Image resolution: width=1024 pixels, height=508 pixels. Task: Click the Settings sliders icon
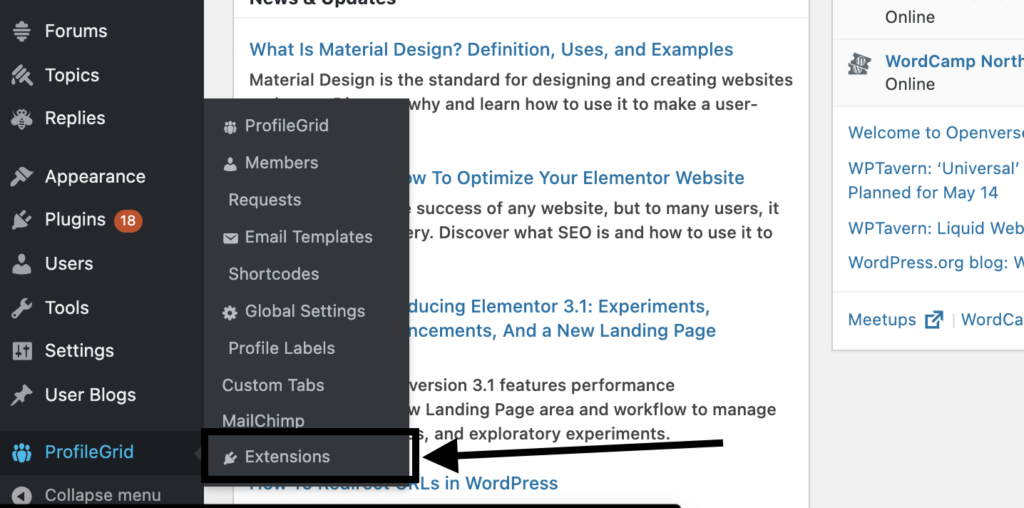[x=22, y=351]
